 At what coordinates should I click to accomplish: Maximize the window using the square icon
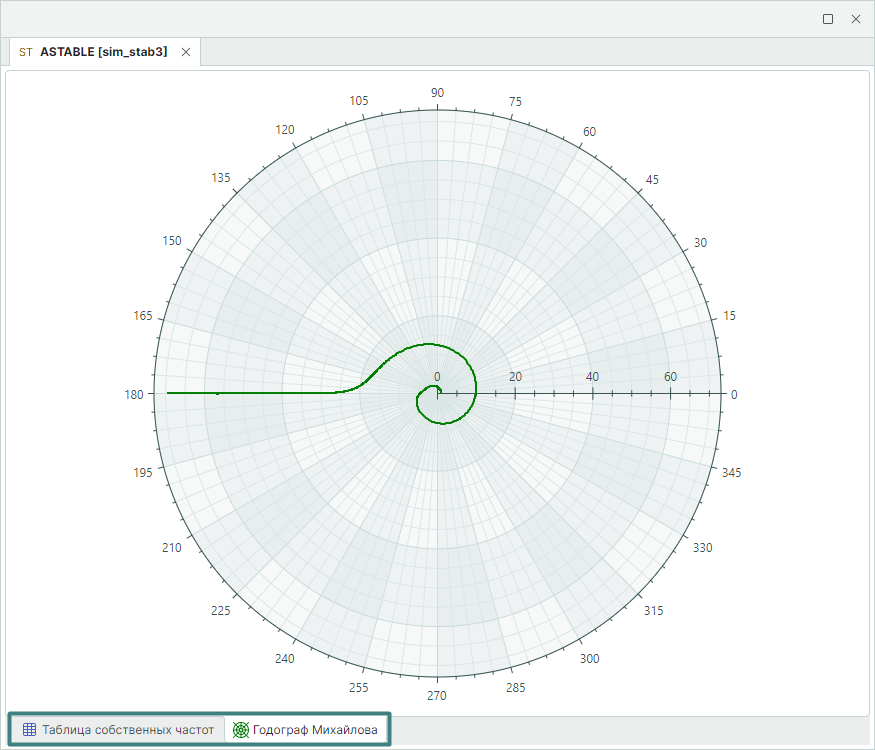(828, 19)
